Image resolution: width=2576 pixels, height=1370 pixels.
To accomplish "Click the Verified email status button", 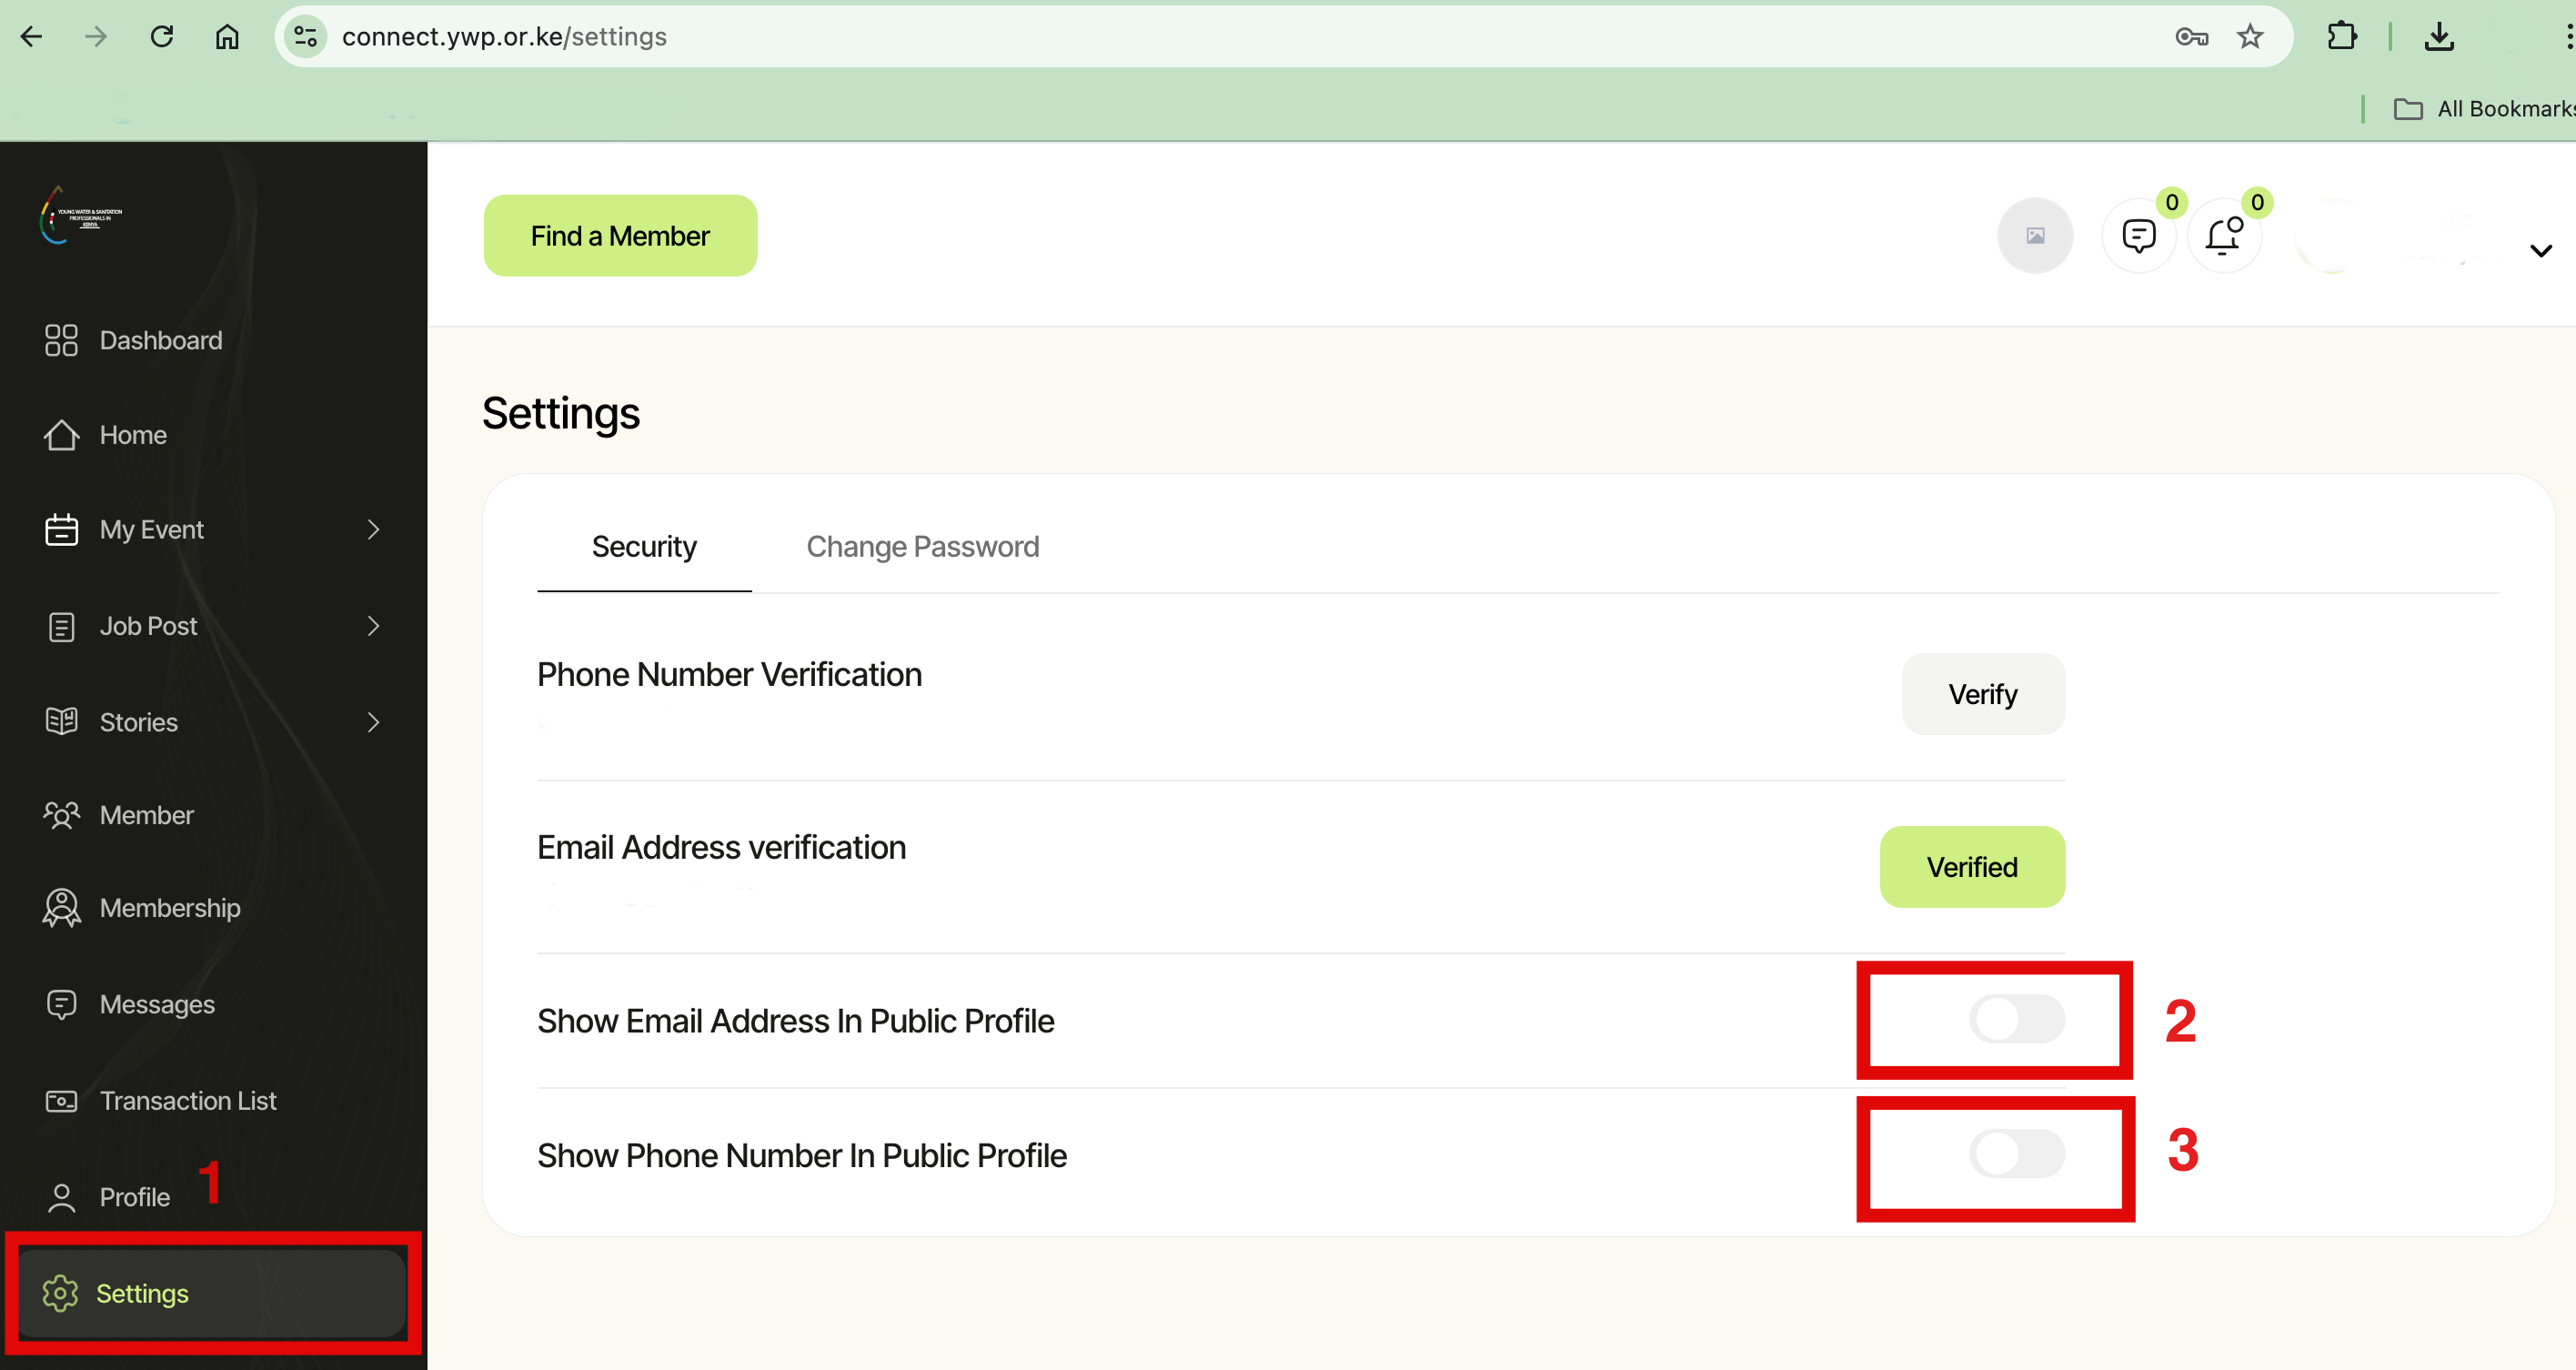I will coord(1971,867).
